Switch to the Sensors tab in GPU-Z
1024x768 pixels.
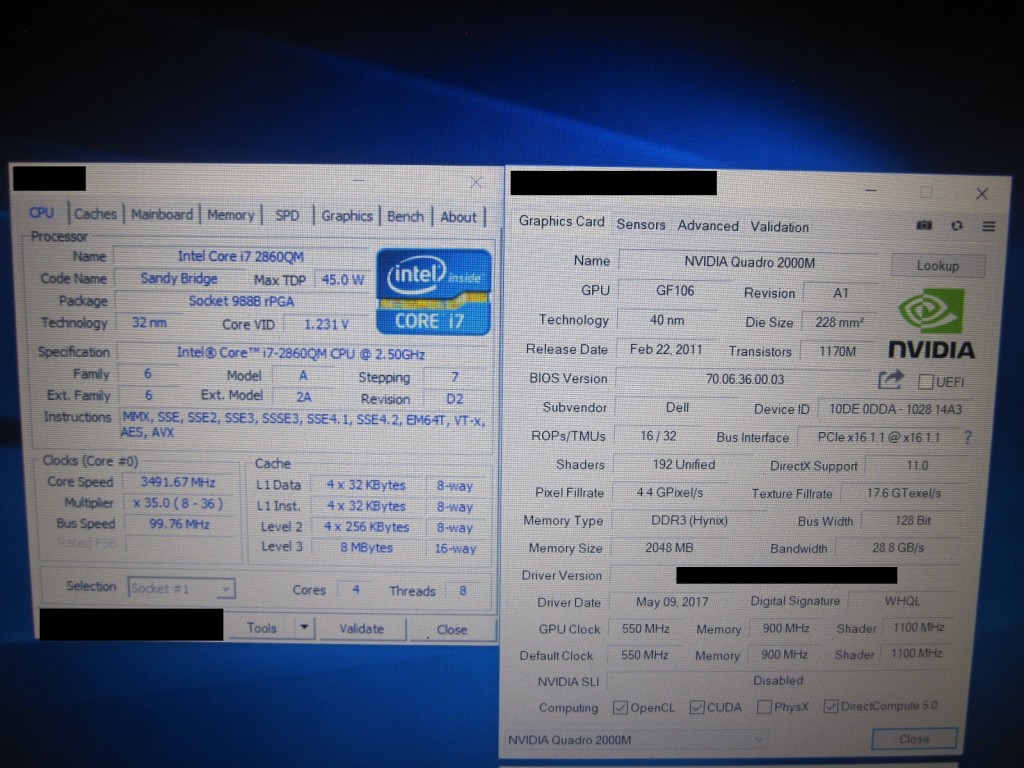(641, 225)
